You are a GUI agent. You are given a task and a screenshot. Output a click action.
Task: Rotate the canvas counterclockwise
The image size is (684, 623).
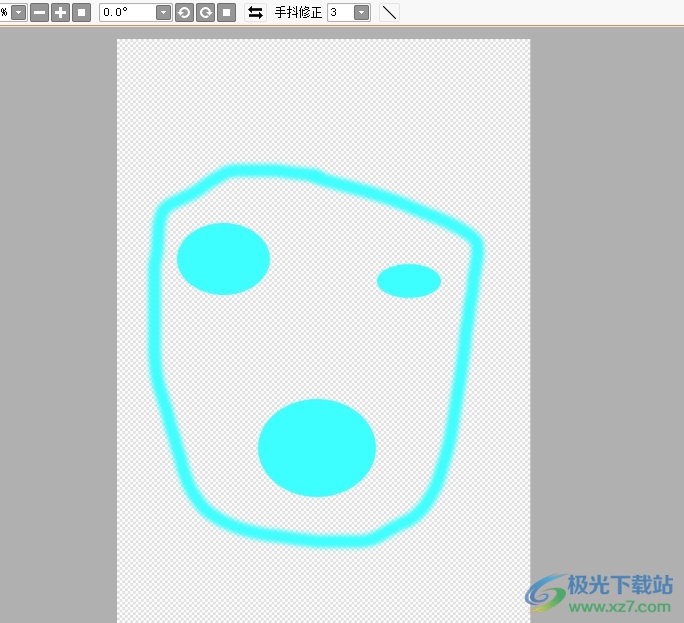(184, 13)
